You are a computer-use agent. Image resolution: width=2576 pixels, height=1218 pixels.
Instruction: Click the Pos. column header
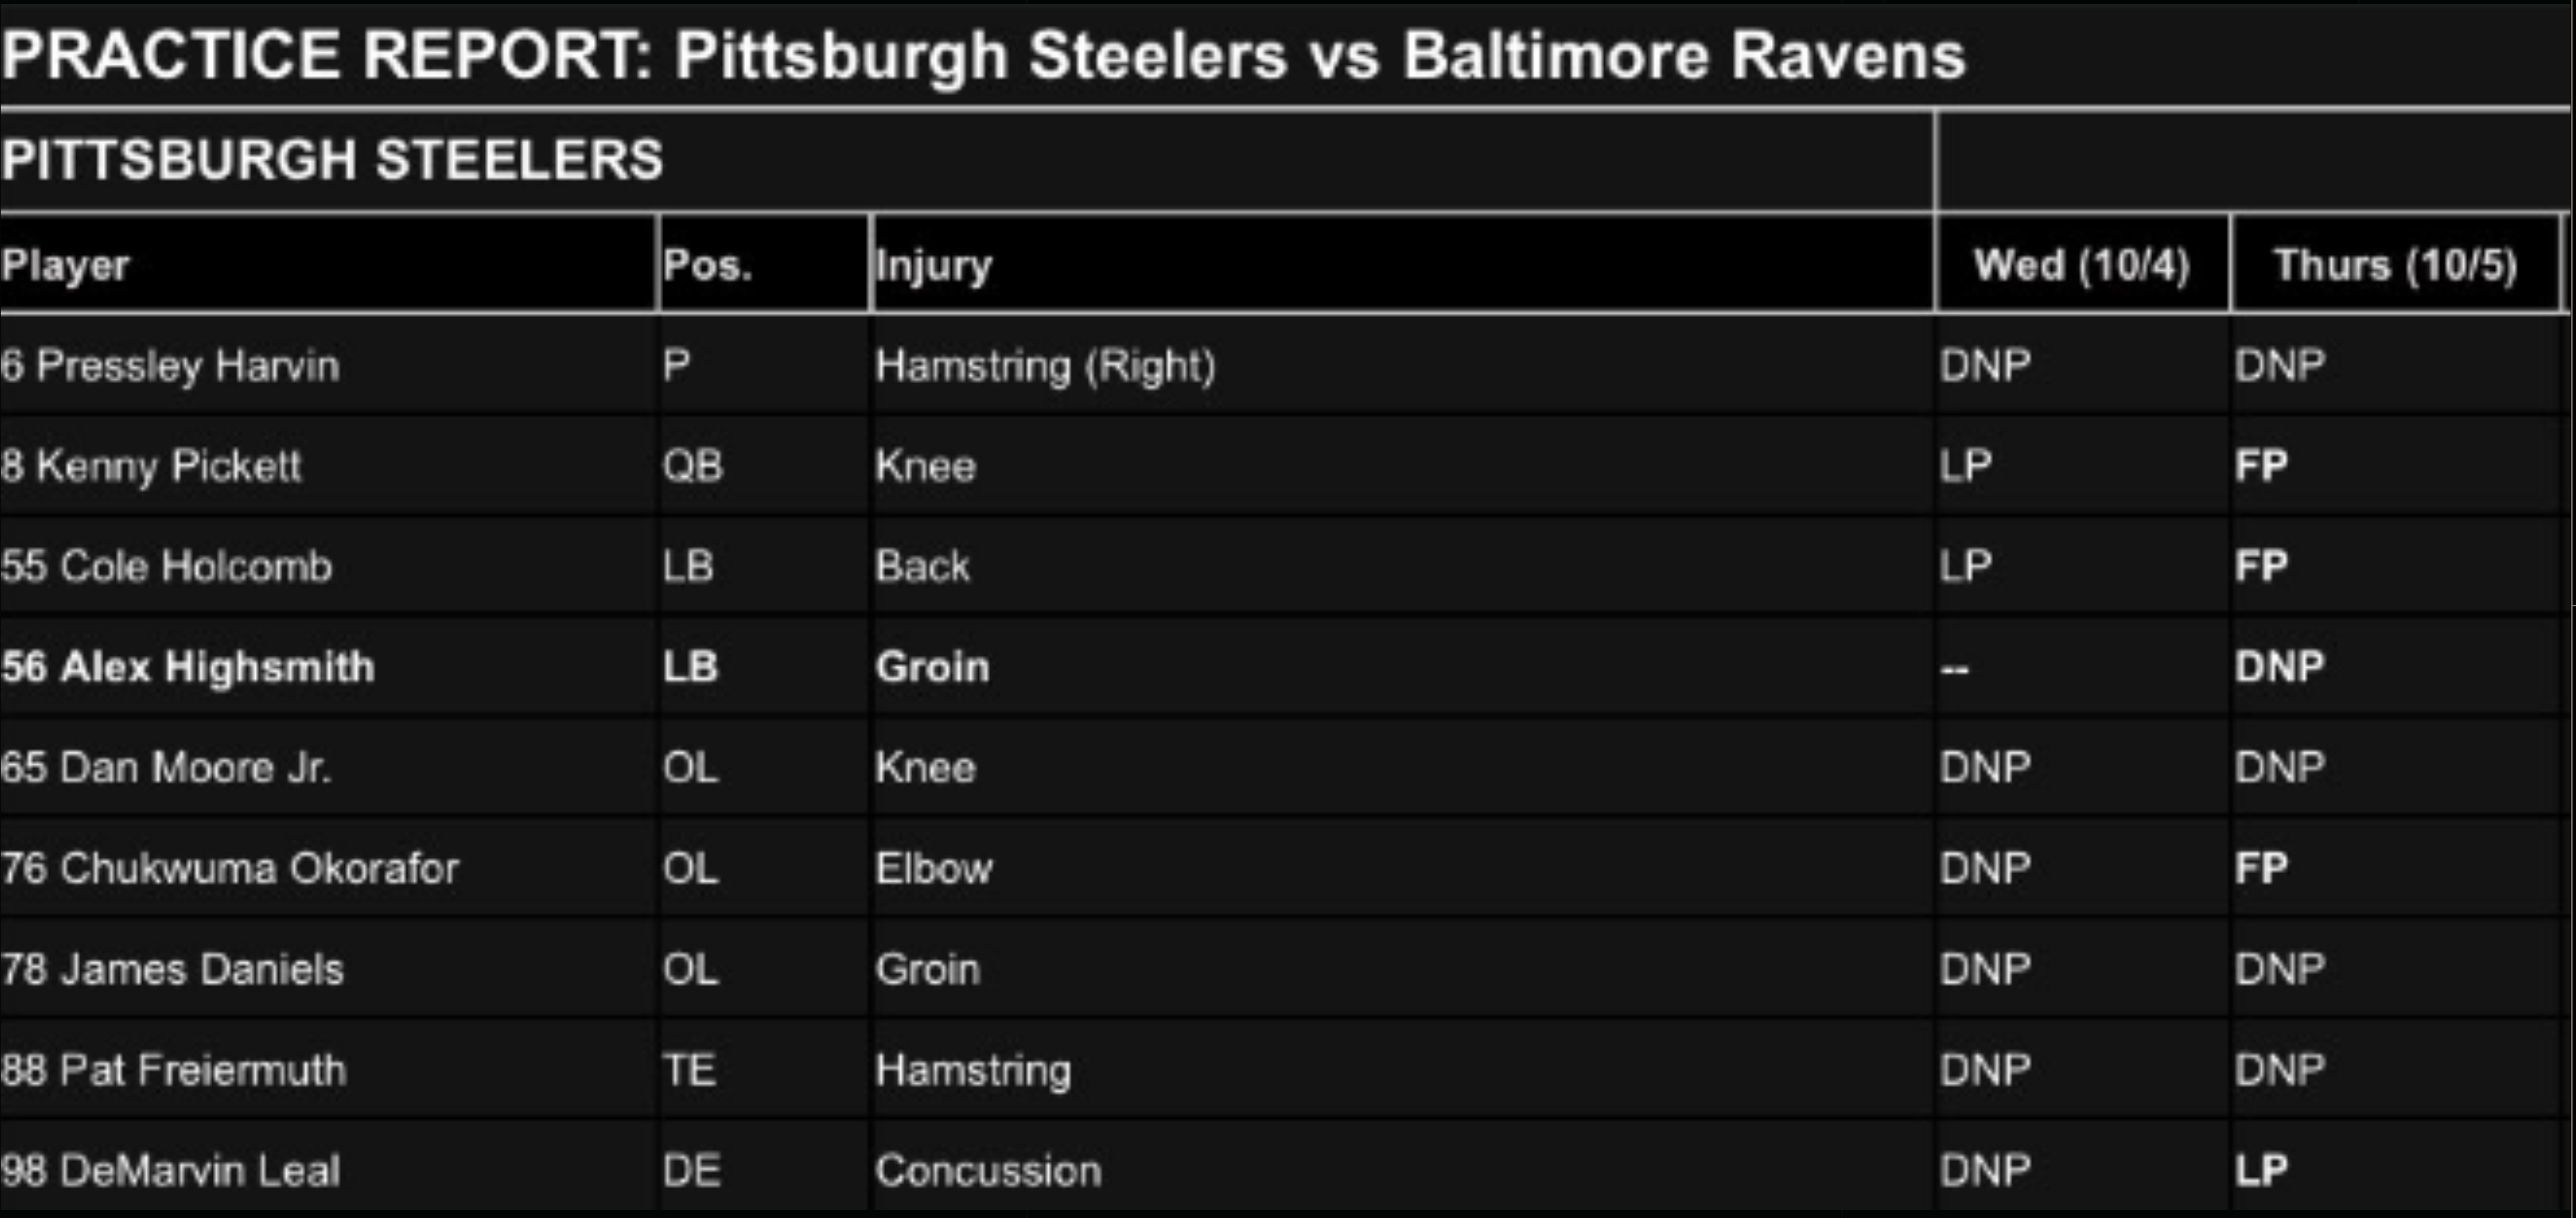[x=707, y=266]
